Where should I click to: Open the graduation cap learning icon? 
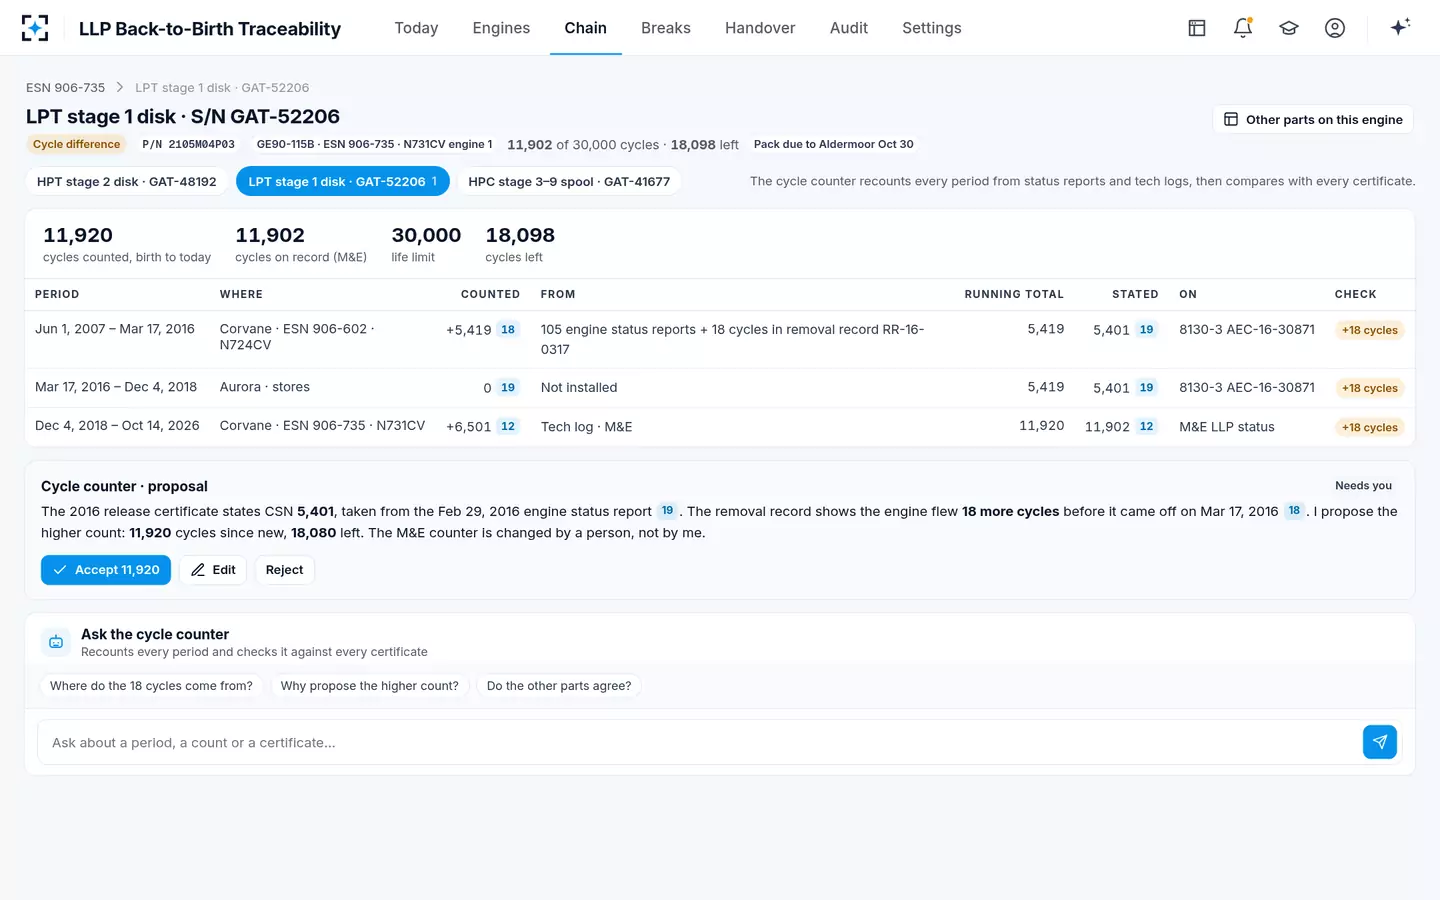point(1289,28)
